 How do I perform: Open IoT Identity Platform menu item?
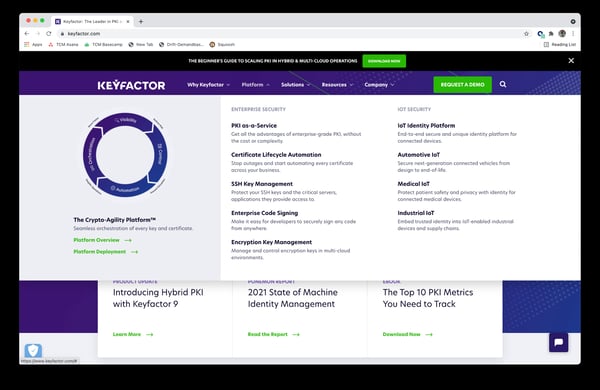coord(426,126)
